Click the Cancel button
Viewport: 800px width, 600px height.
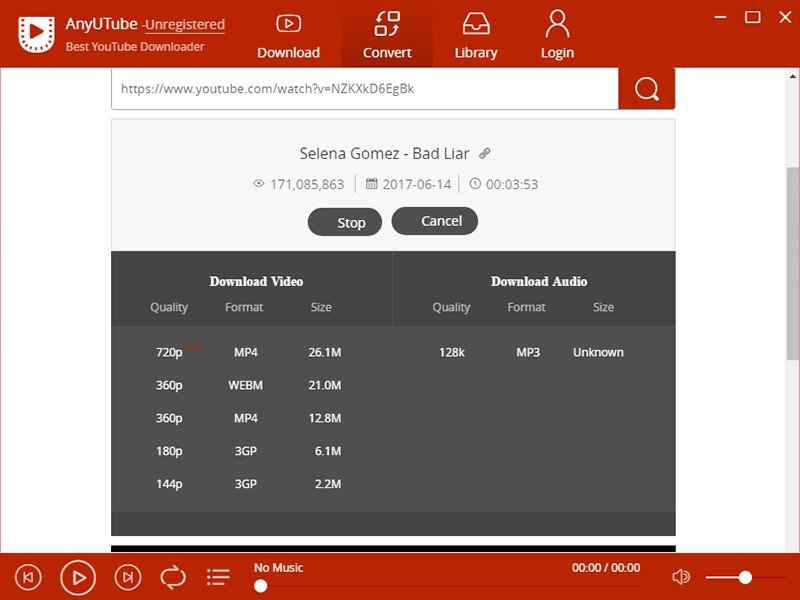click(435, 221)
